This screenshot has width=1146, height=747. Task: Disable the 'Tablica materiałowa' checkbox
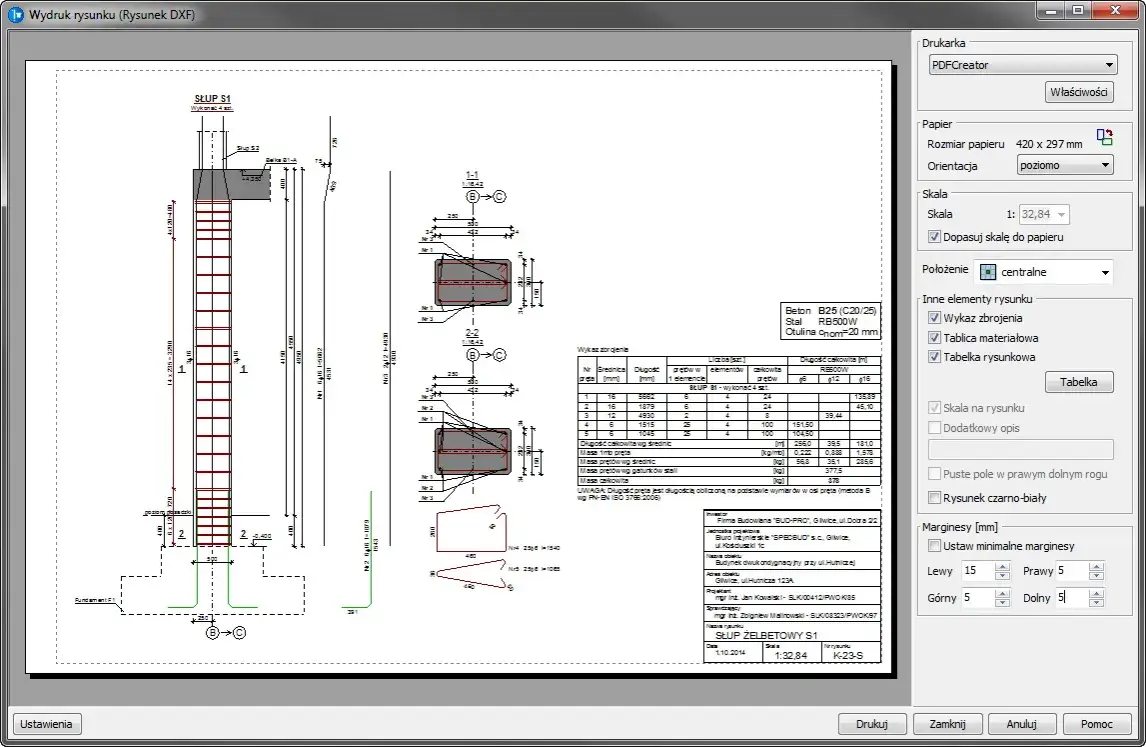pos(934,338)
